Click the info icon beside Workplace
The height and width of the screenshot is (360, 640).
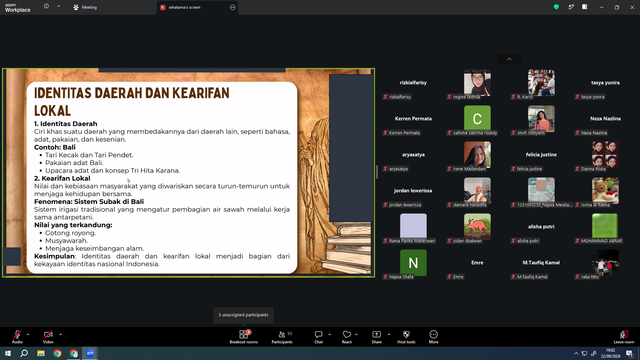[x=46, y=7]
